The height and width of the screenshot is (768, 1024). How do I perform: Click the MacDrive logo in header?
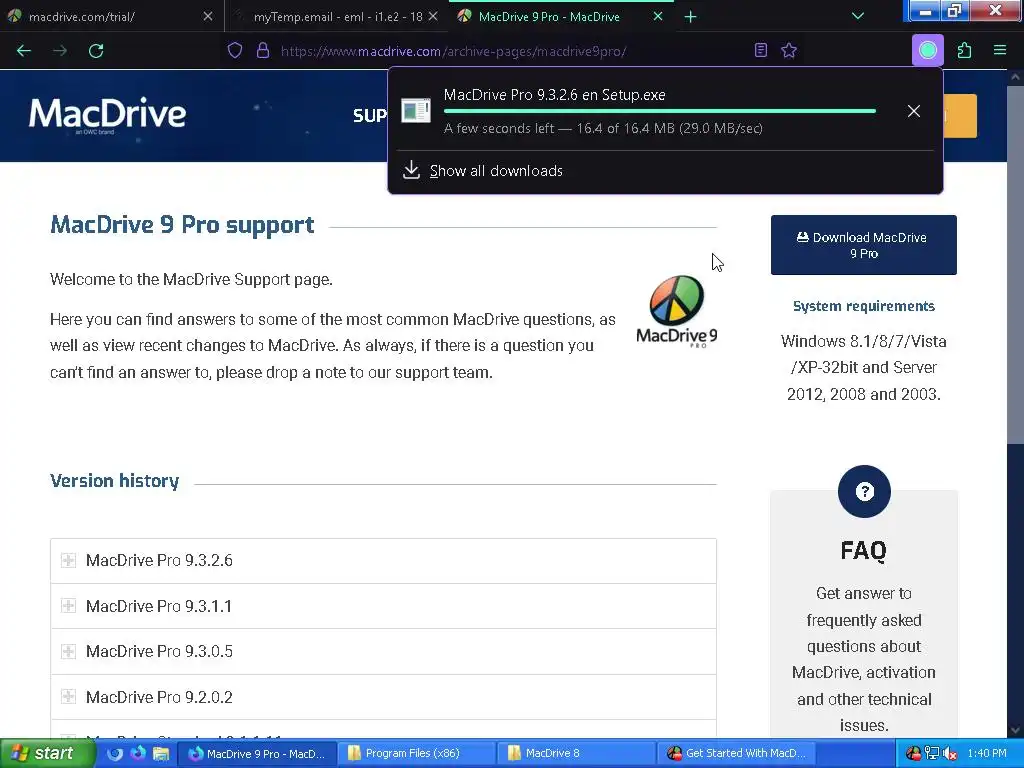point(107,114)
